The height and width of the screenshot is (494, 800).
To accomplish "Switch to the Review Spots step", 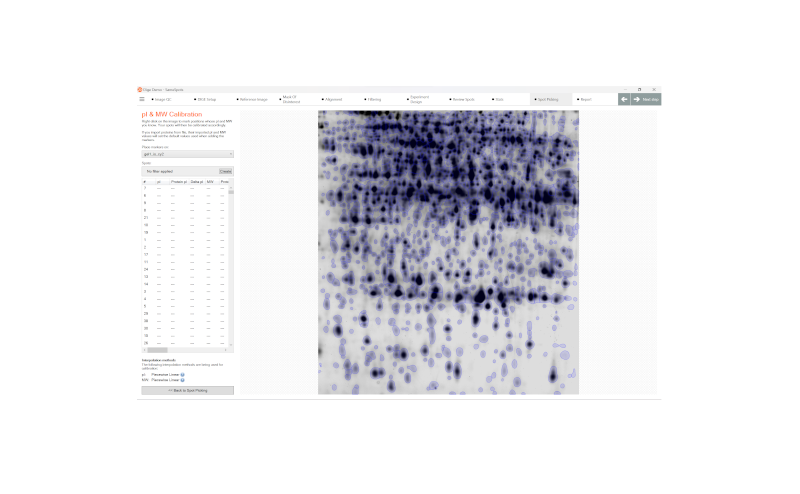I will [x=462, y=100].
